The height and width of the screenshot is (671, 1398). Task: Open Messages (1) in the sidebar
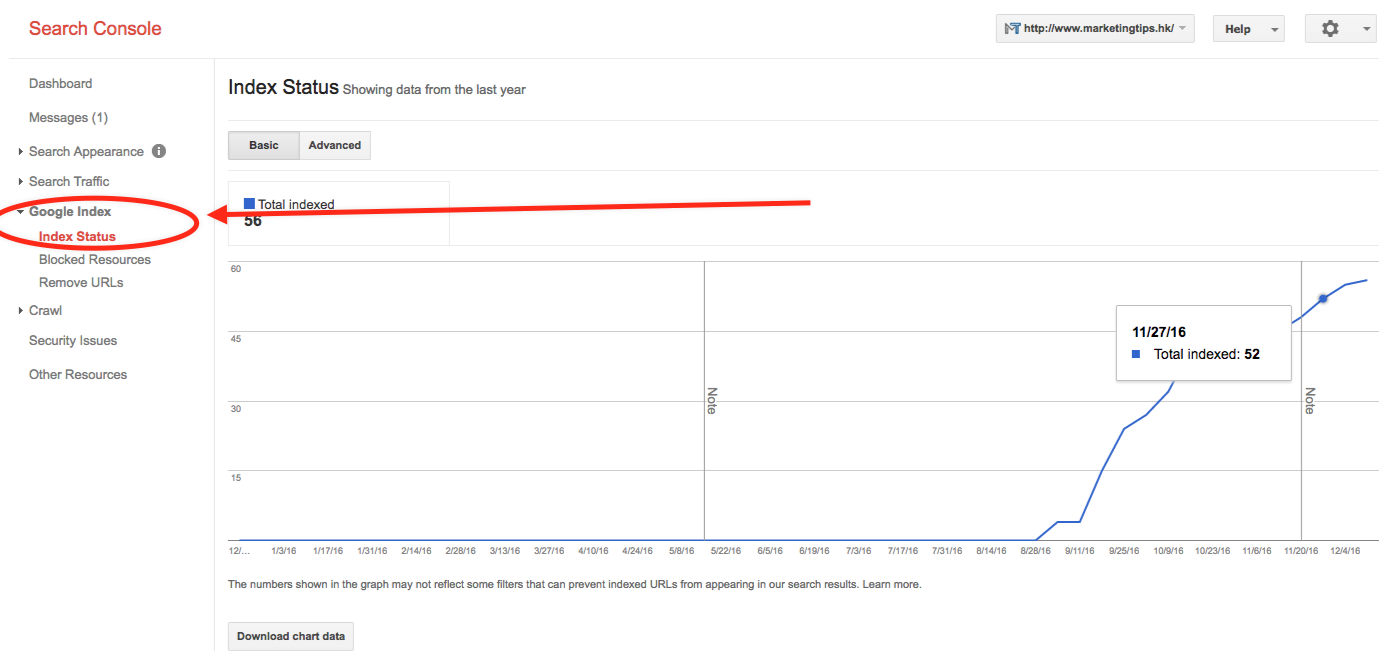tap(68, 118)
